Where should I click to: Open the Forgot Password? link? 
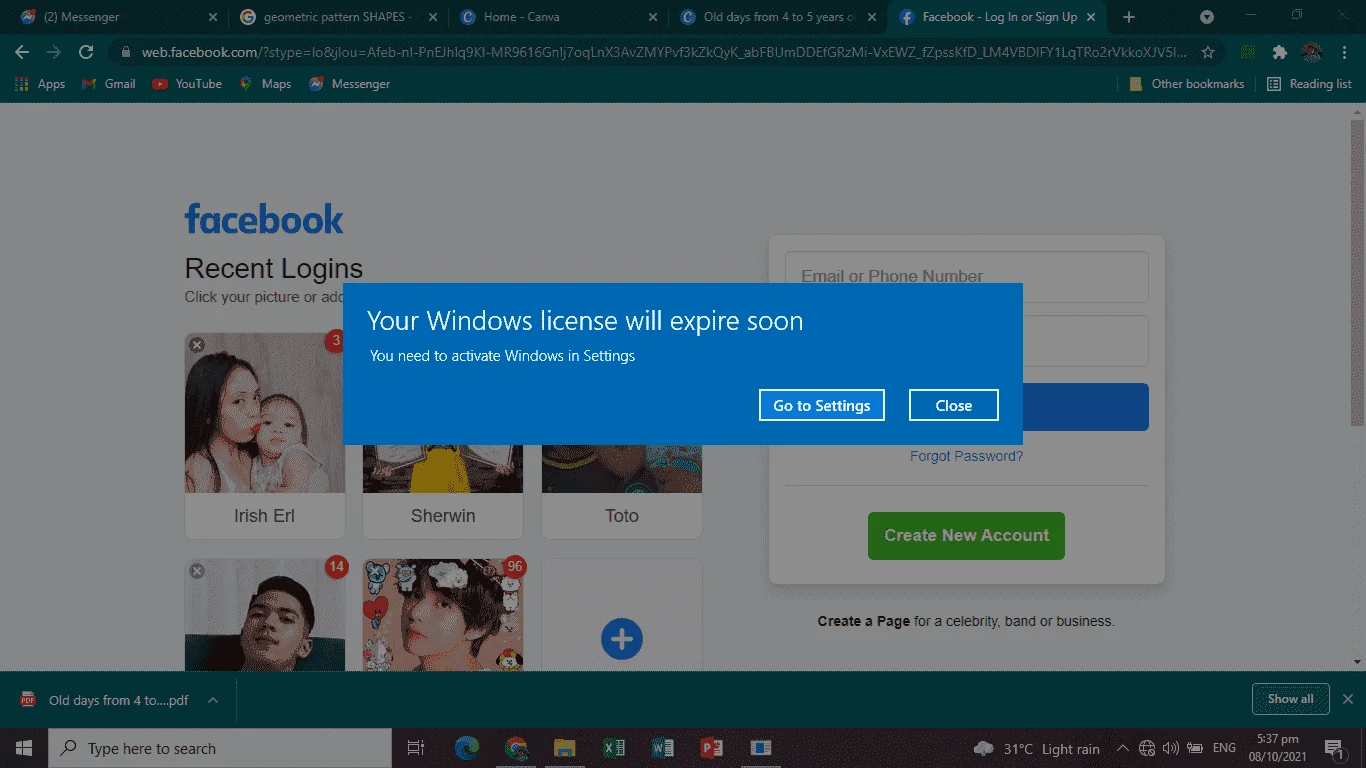tap(966, 456)
